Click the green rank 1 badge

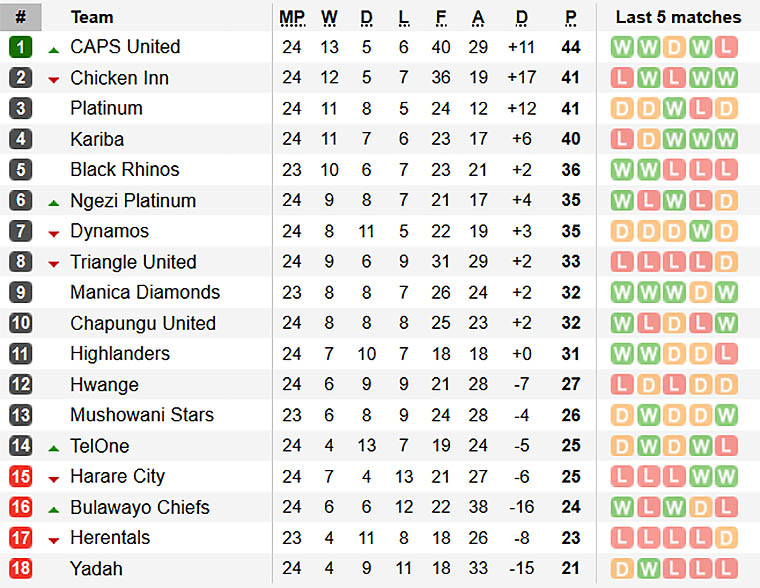20,47
